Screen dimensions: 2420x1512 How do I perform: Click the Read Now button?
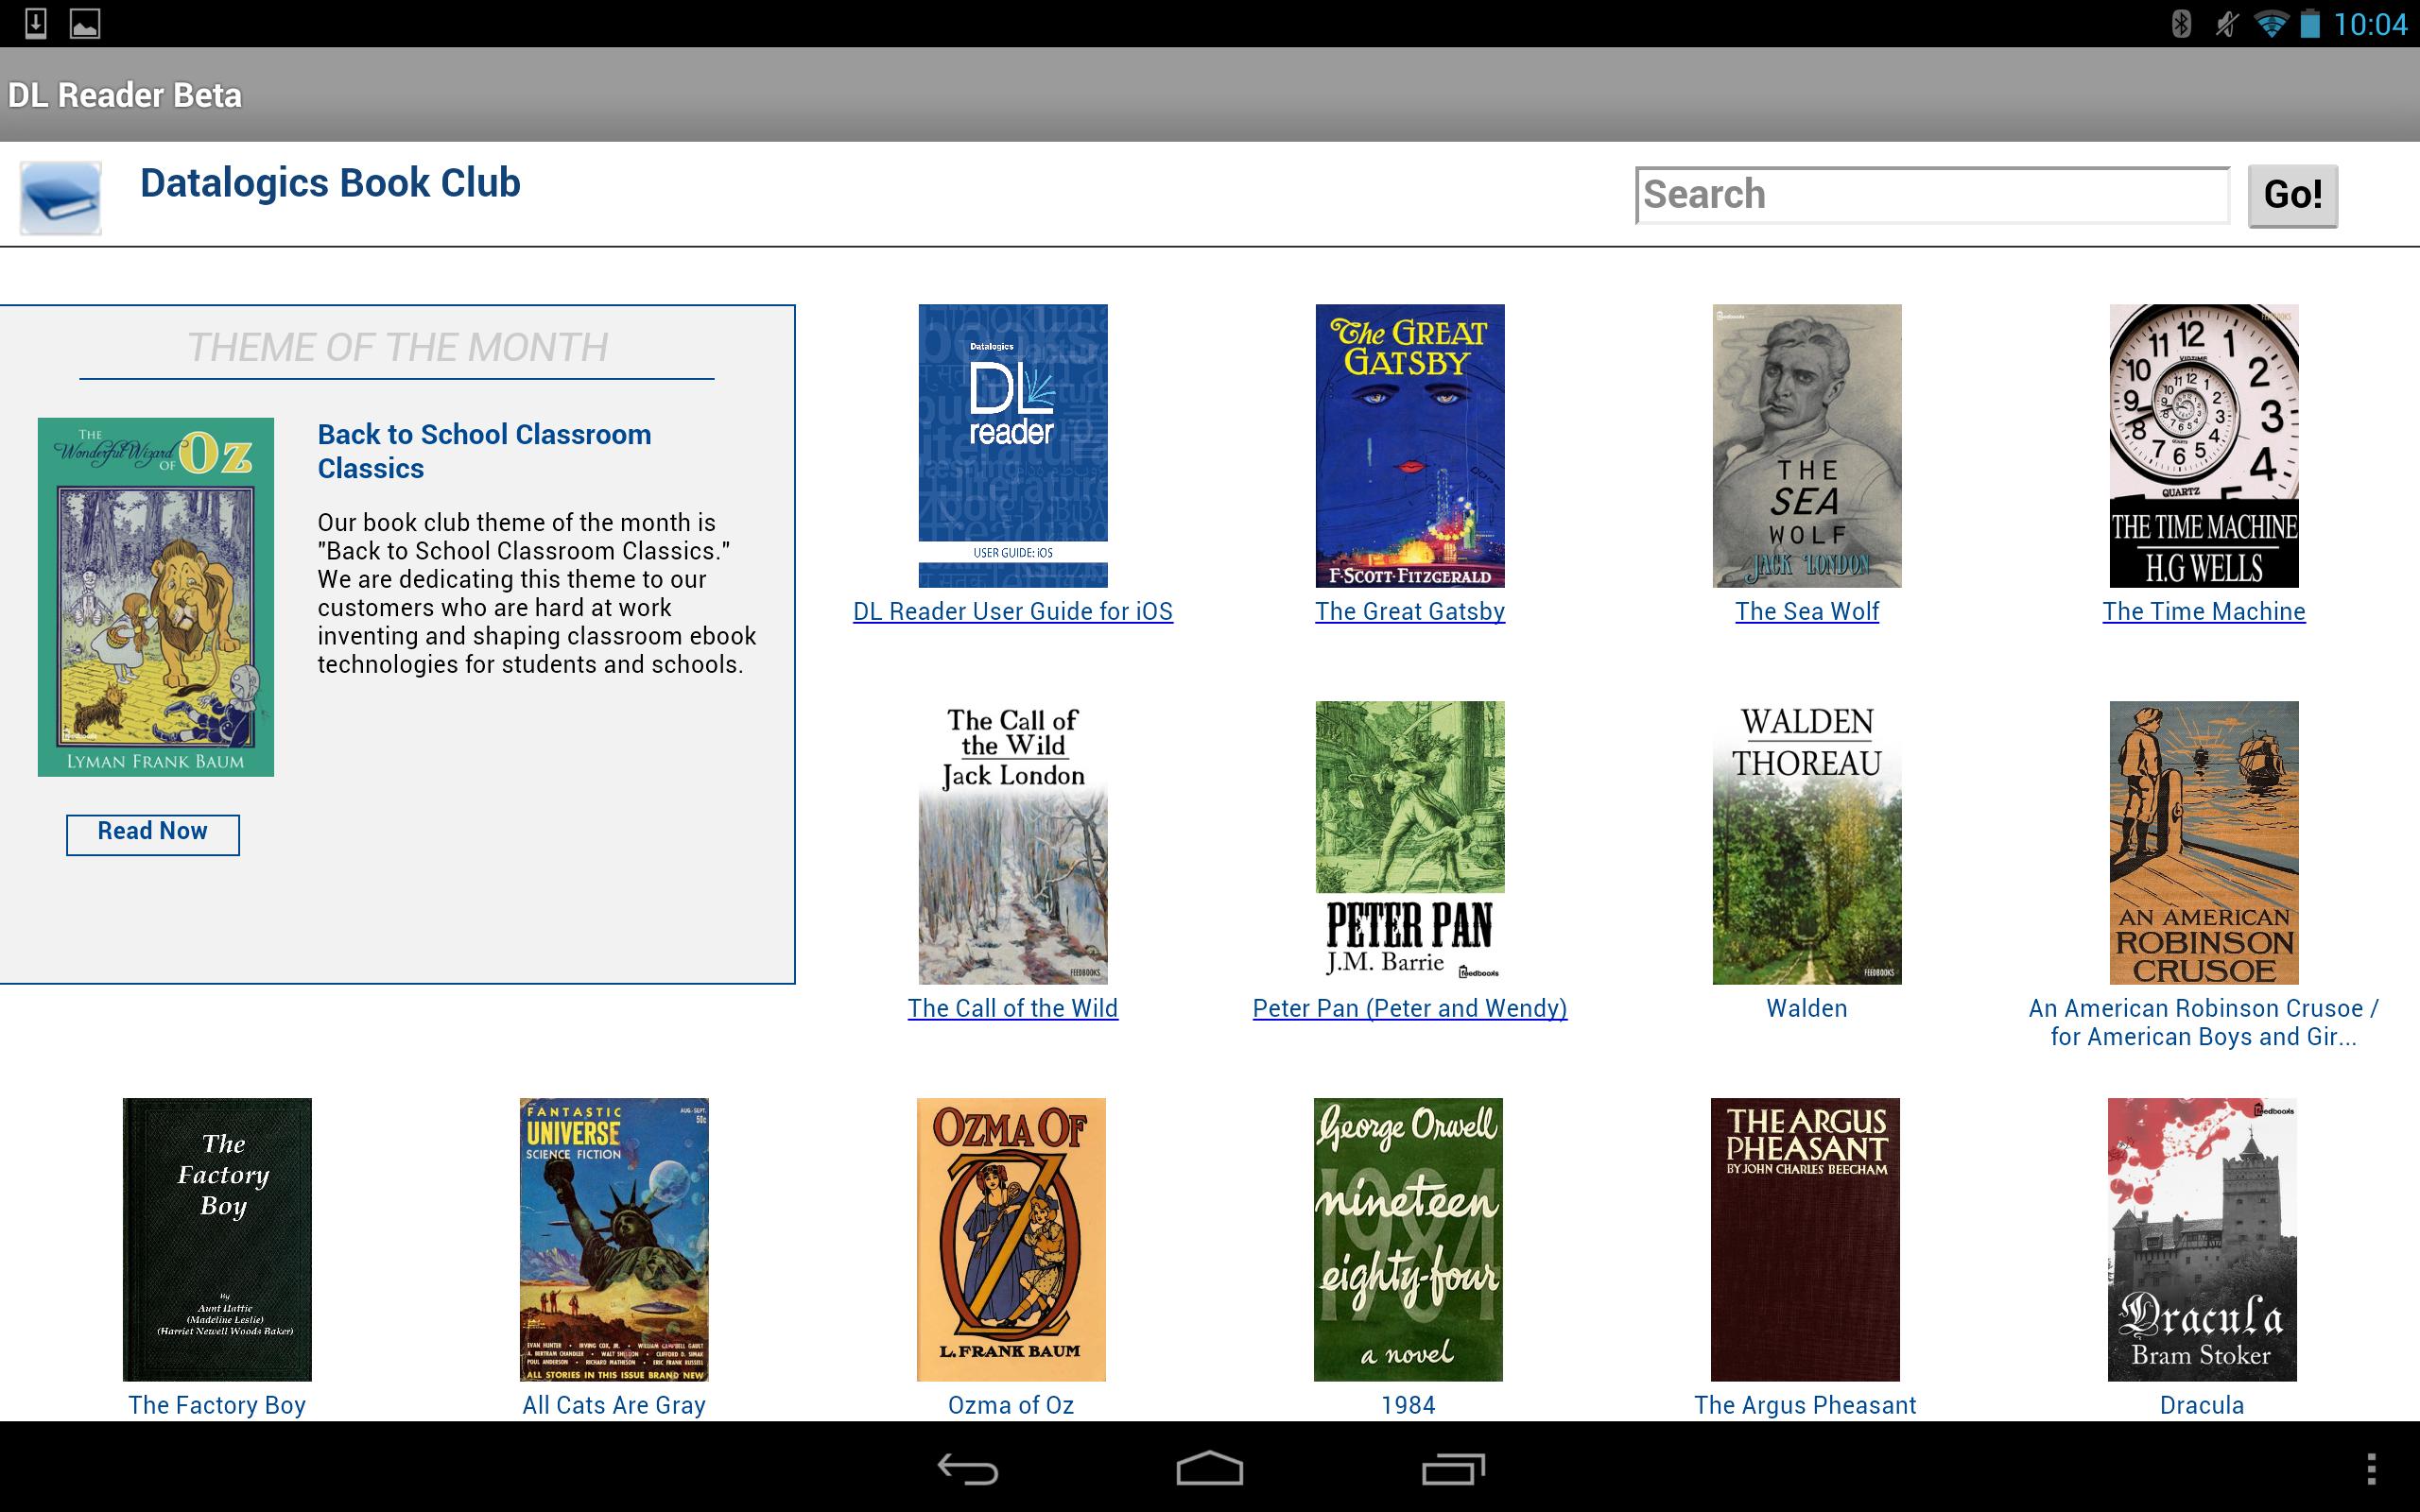(x=153, y=834)
